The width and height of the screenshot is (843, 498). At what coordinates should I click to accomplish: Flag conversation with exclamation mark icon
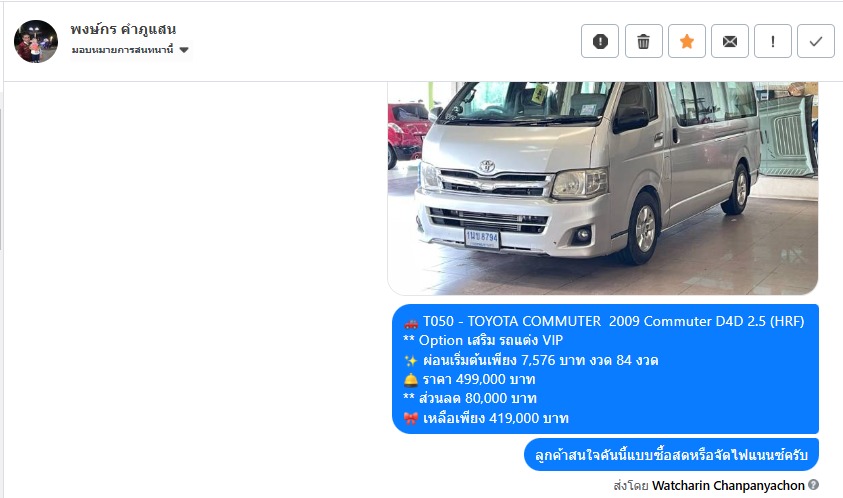[x=773, y=41]
